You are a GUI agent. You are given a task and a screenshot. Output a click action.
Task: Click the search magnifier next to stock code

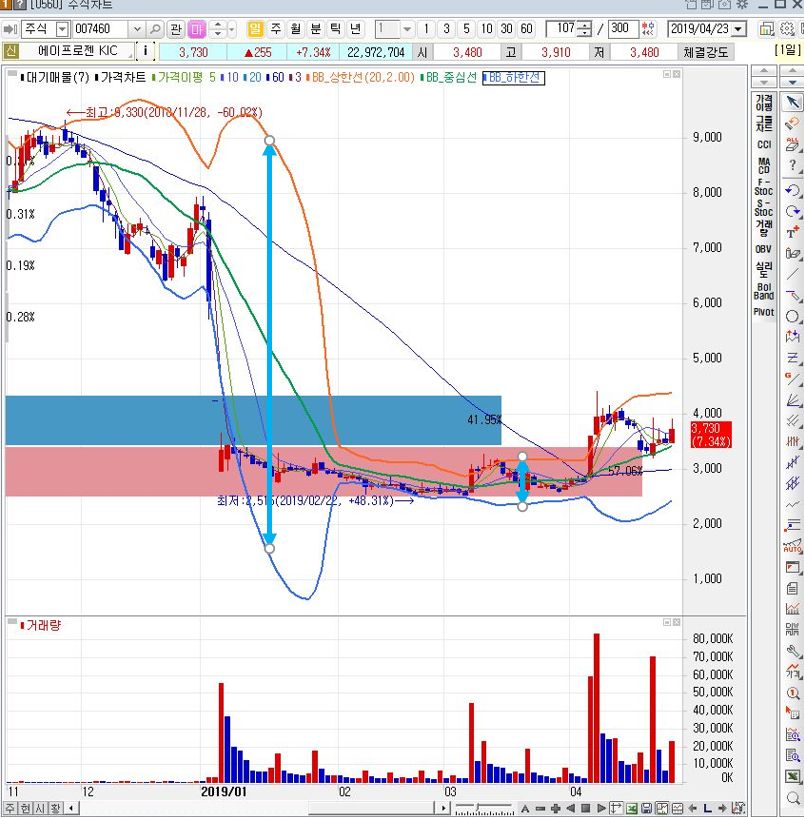154,29
